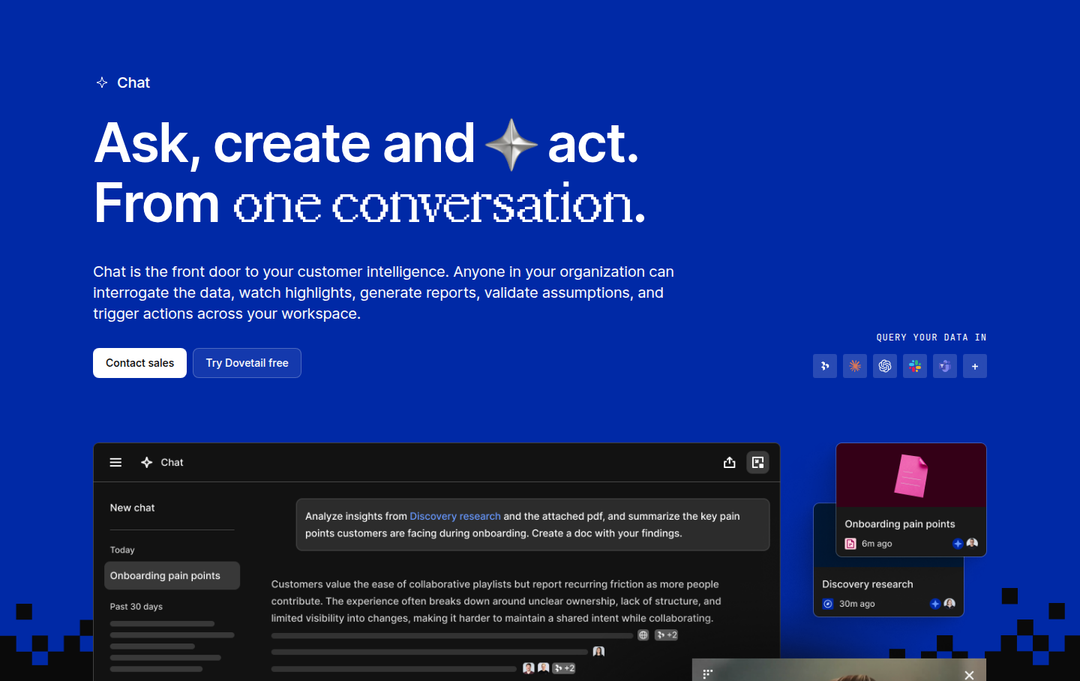Image resolution: width=1080 pixels, height=681 pixels.
Task: Open the Discovery research card
Action: [x=889, y=587]
